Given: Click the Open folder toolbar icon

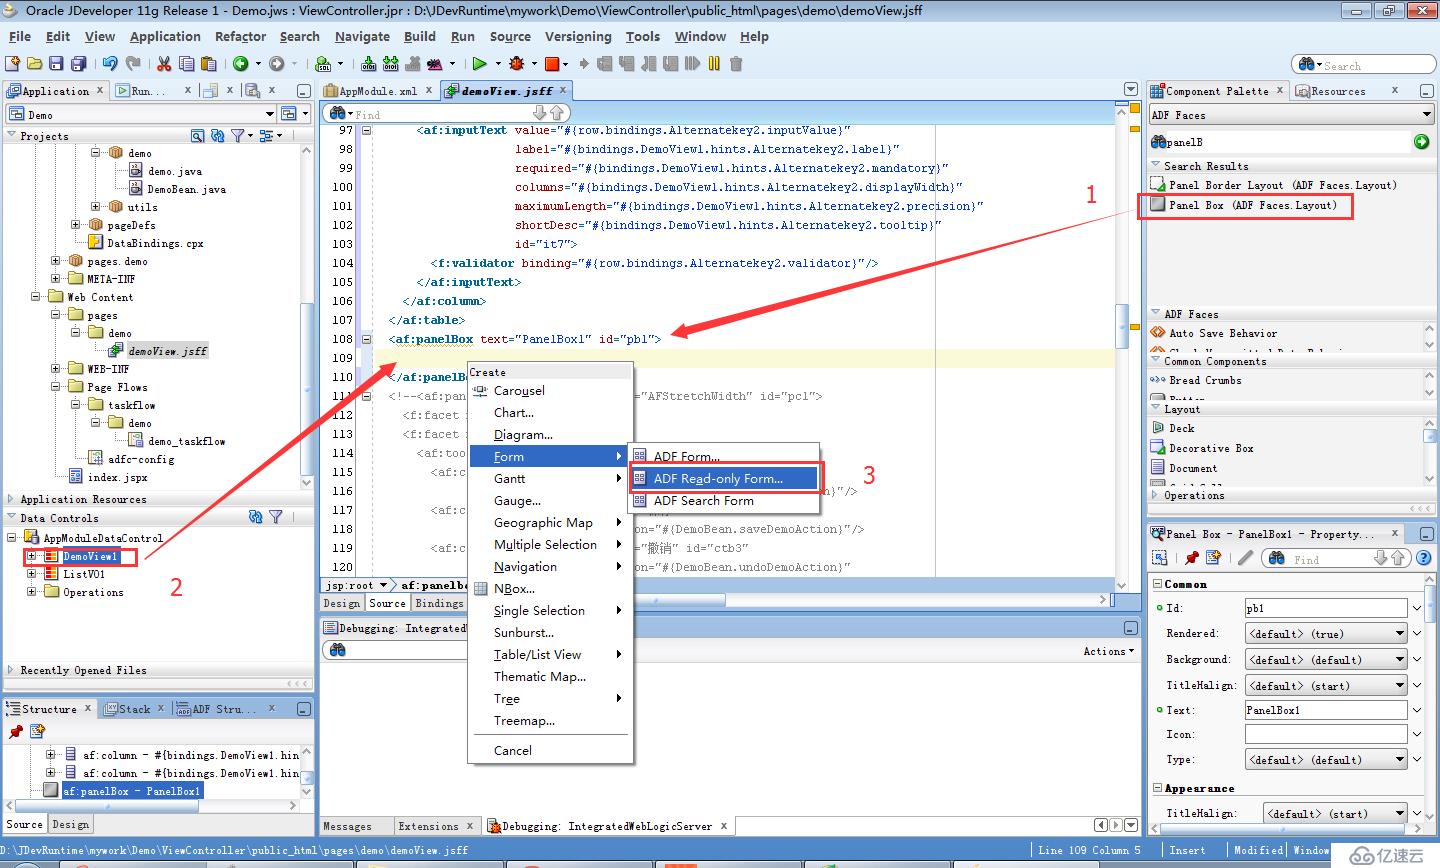Looking at the screenshot, I should [x=35, y=63].
